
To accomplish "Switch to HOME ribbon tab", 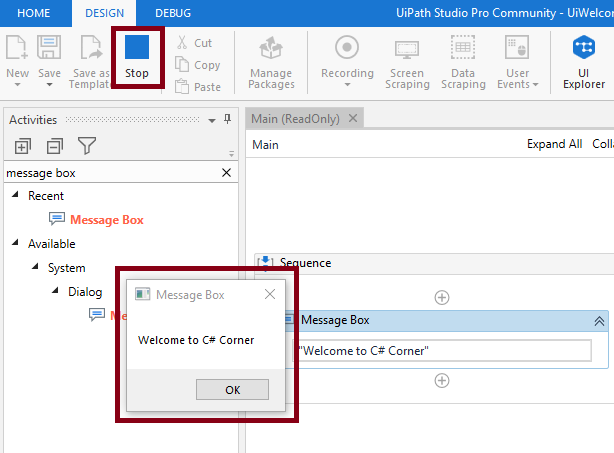I will 34,13.
